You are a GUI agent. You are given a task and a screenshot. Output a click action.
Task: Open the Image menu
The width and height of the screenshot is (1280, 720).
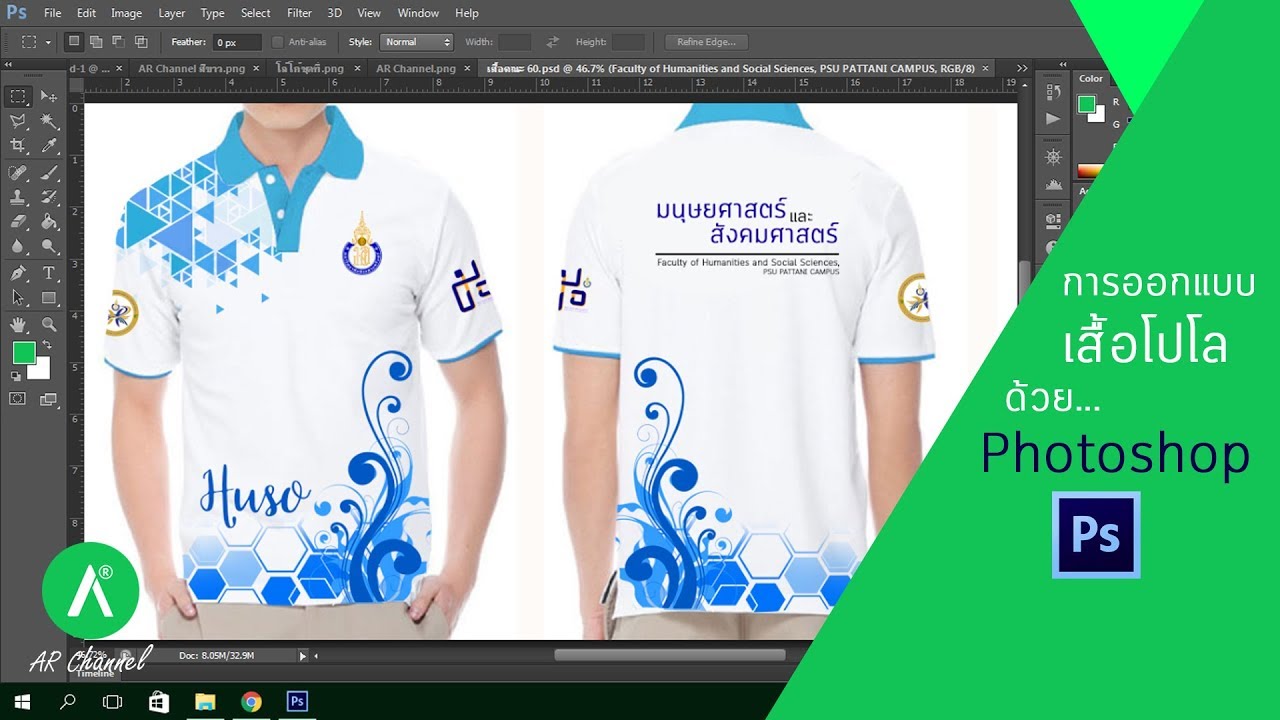coord(126,13)
